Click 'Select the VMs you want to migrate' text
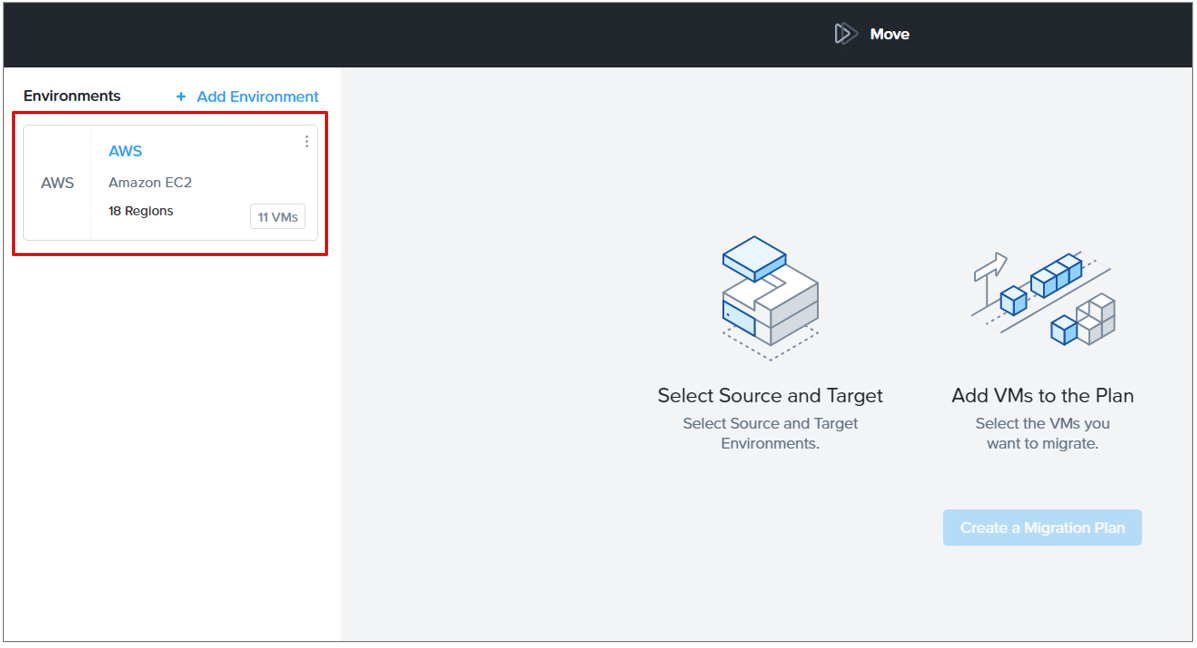1197x648 pixels. click(x=1043, y=434)
